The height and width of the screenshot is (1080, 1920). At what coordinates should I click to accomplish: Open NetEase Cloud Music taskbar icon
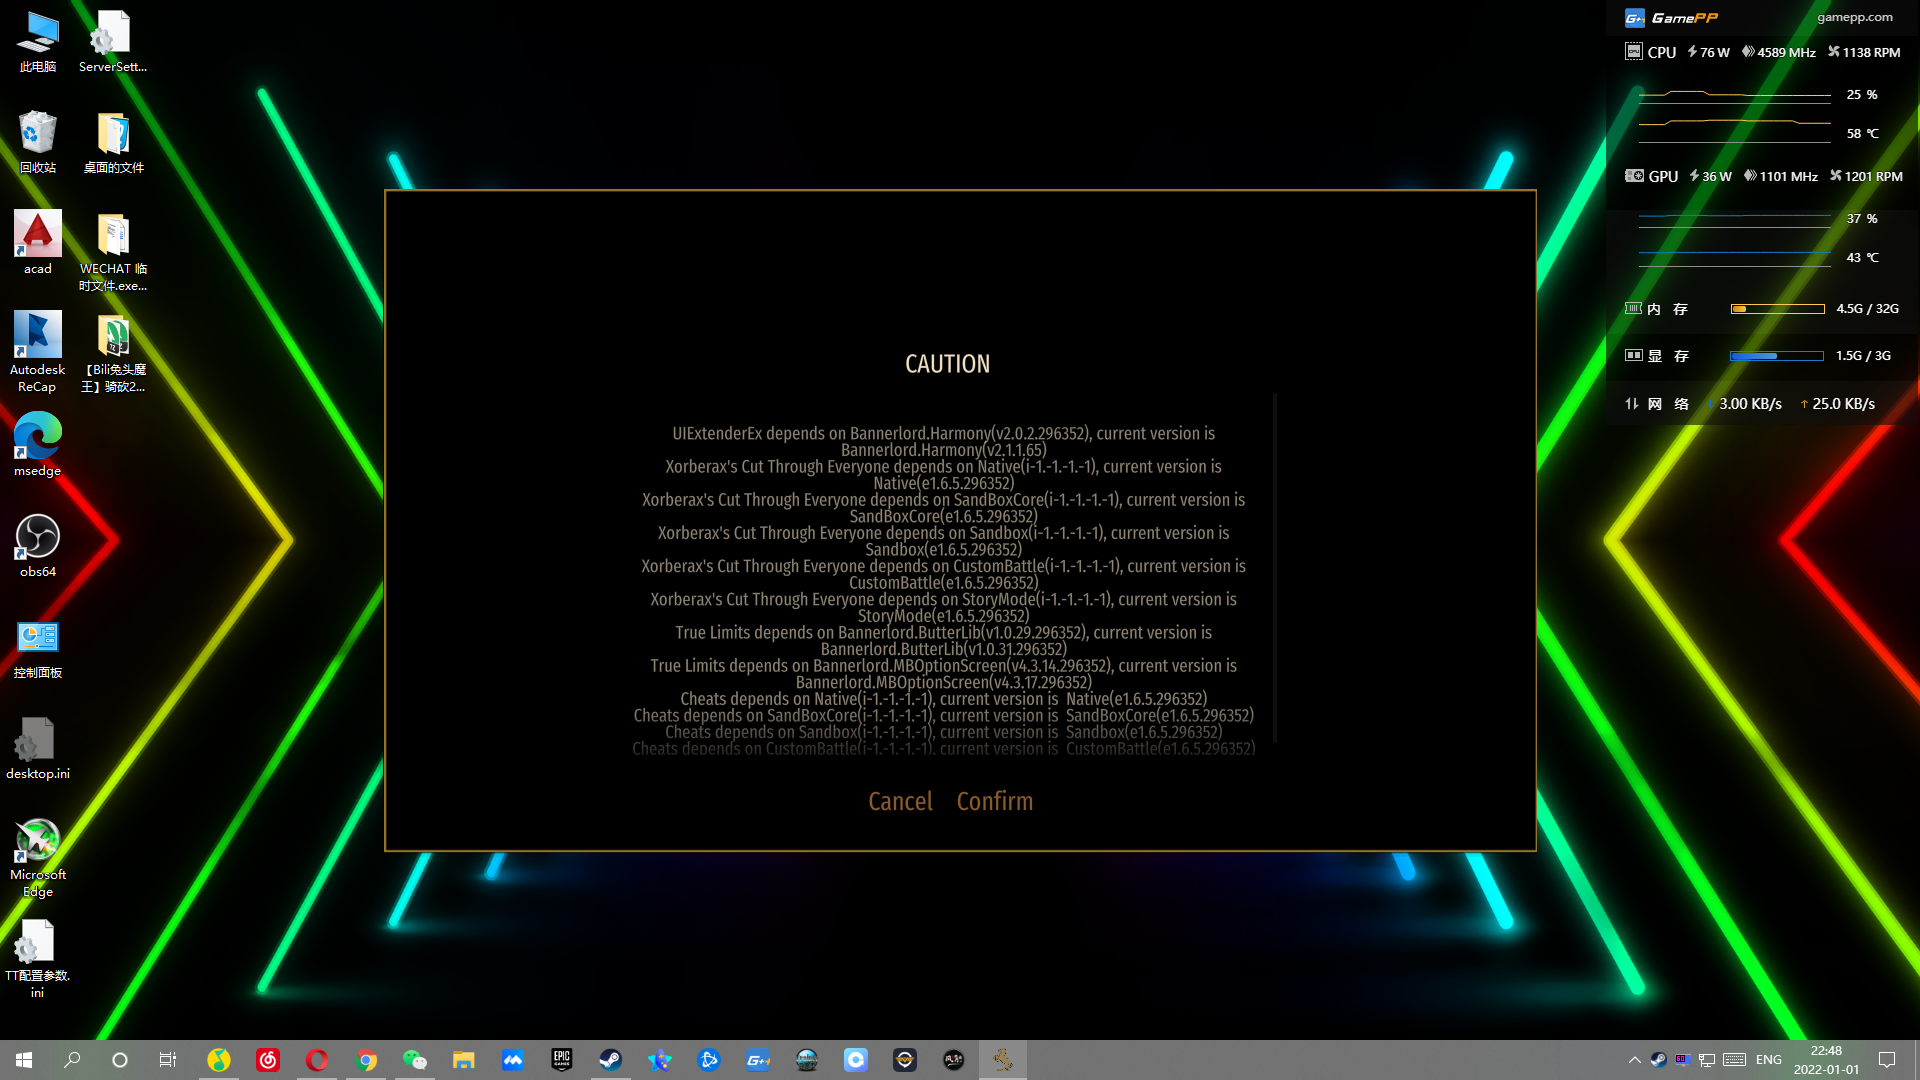(268, 1060)
